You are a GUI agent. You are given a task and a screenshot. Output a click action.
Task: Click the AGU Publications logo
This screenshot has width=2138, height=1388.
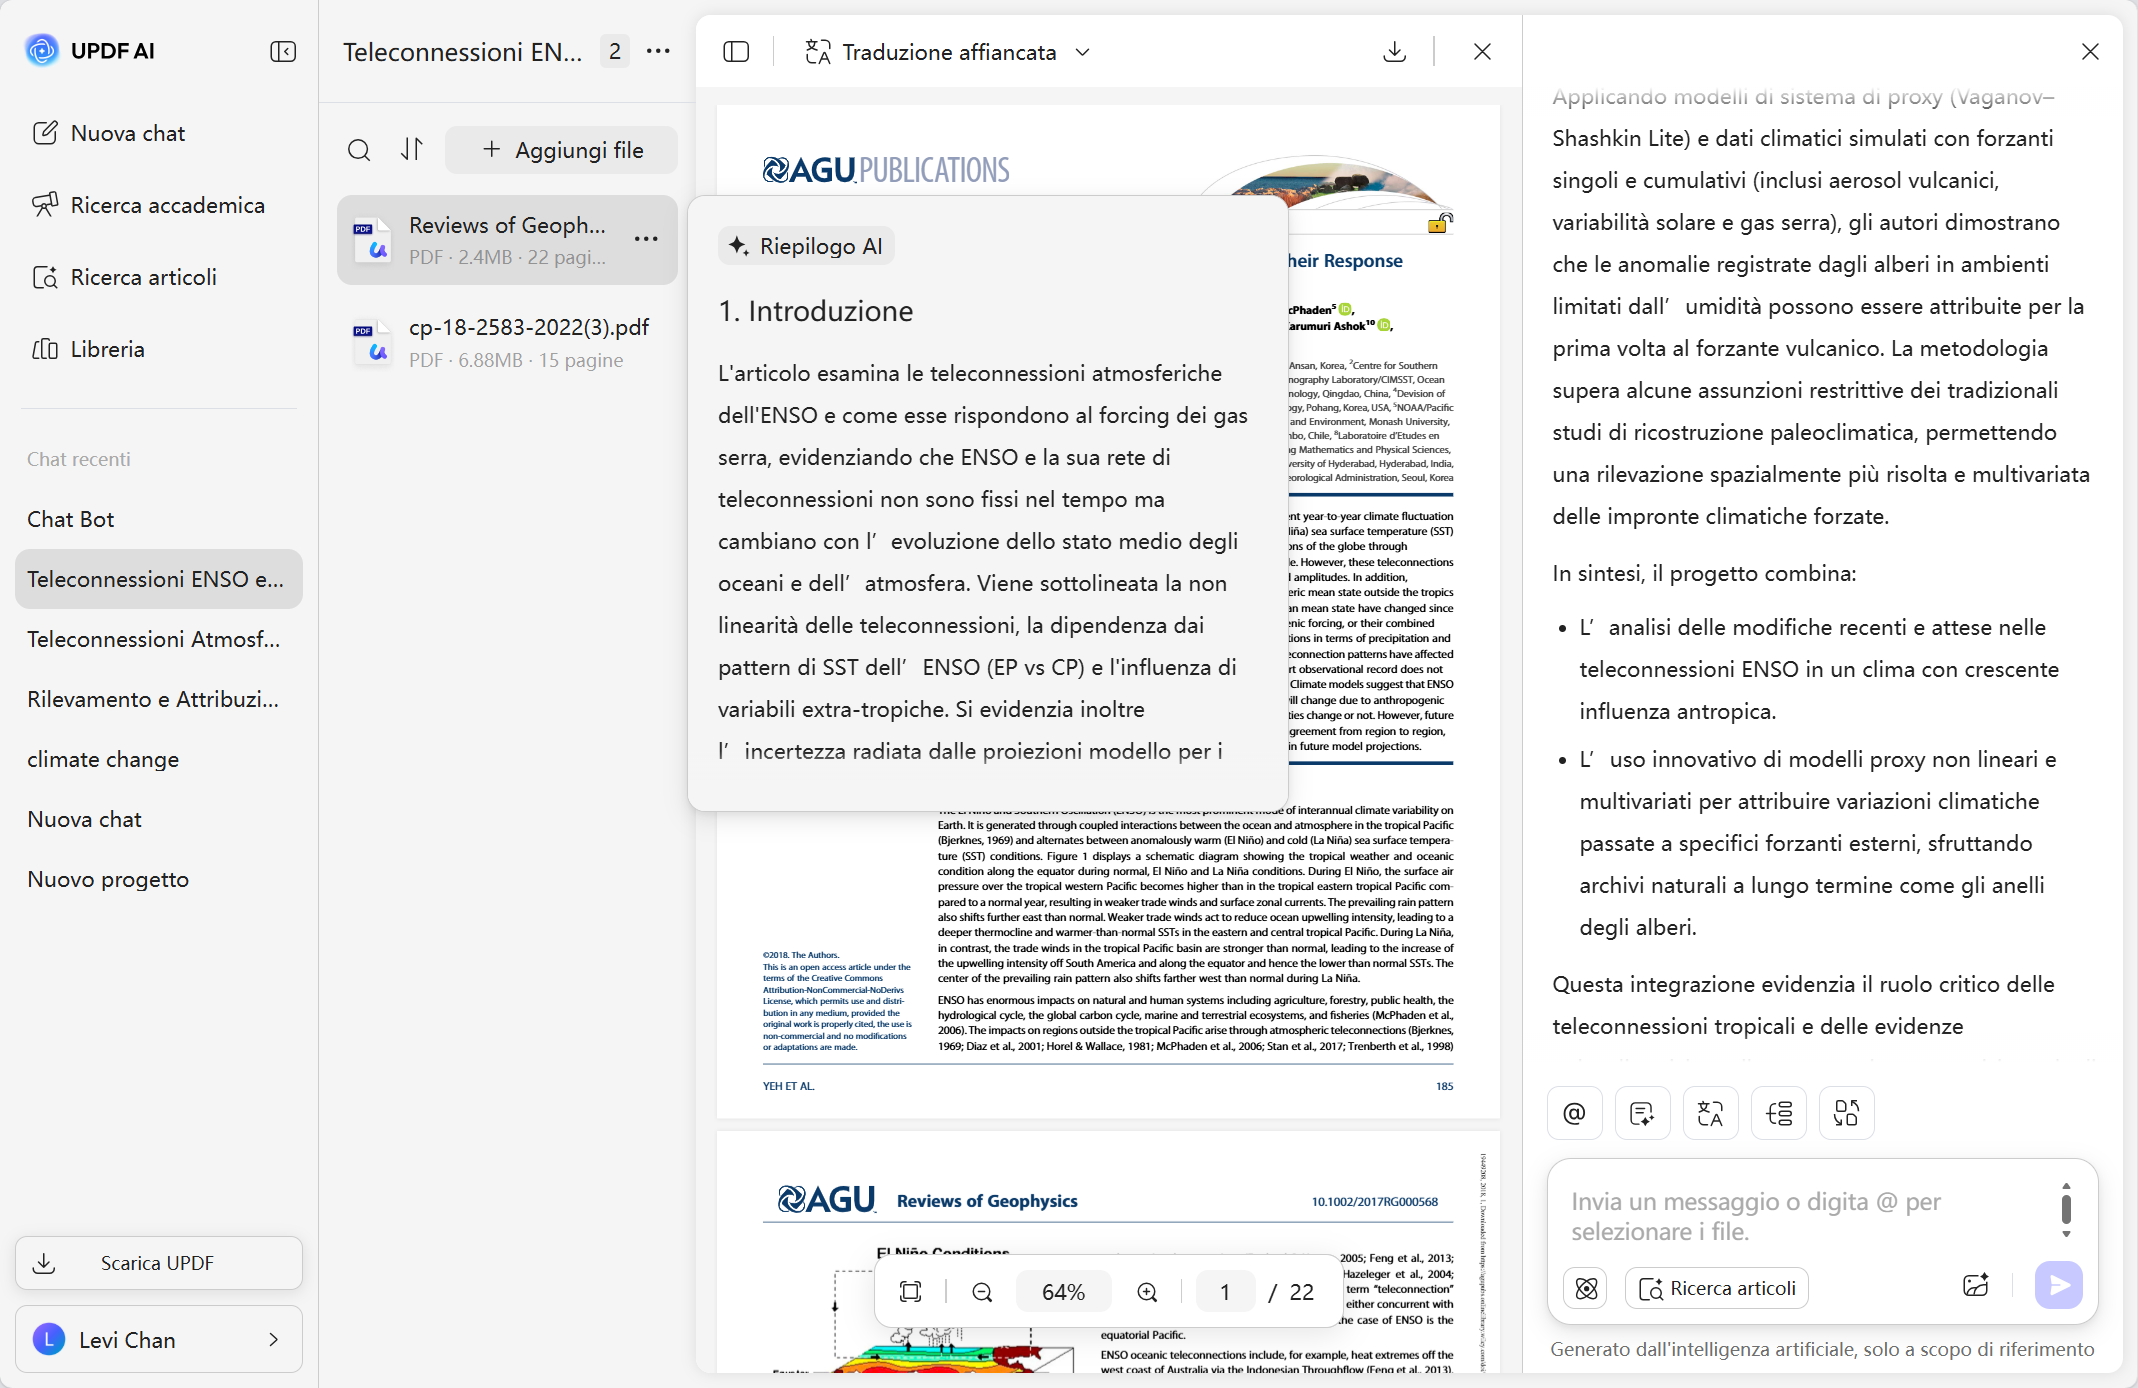click(x=887, y=170)
